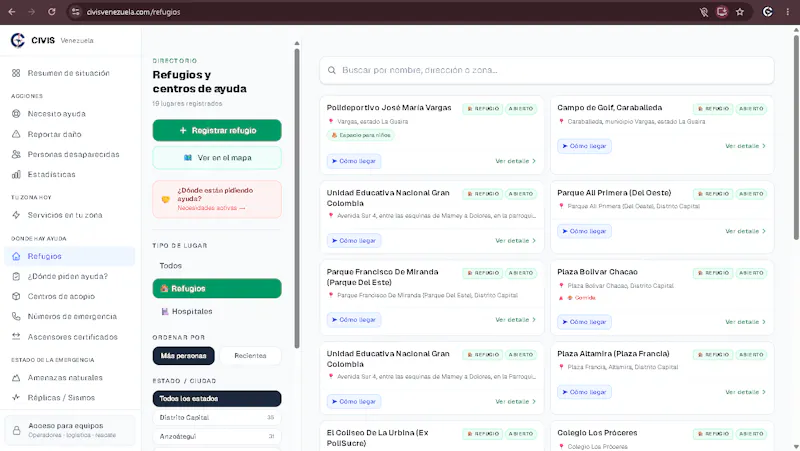The image size is (800, 451).
Task: Open Necesidades activas link in pink banner
Action: point(211,208)
